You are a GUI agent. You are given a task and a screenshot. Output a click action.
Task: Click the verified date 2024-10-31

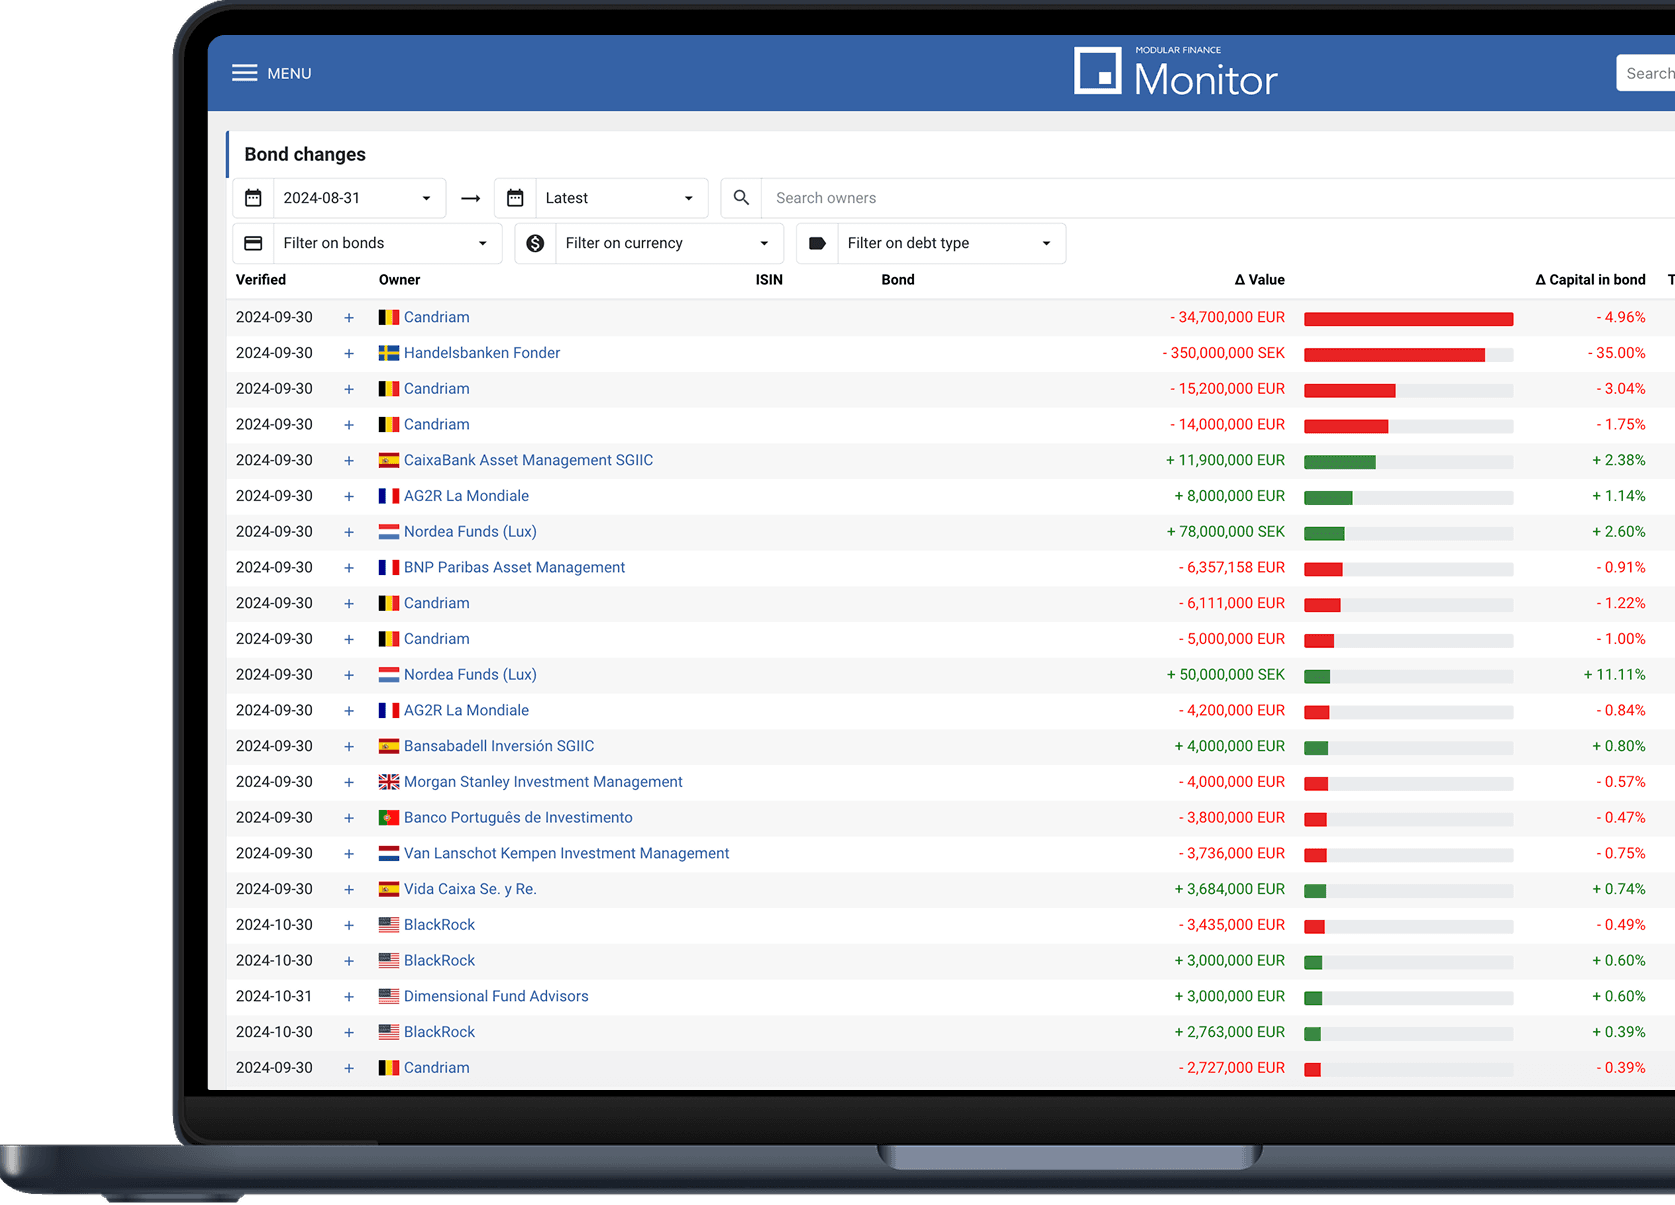point(274,996)
